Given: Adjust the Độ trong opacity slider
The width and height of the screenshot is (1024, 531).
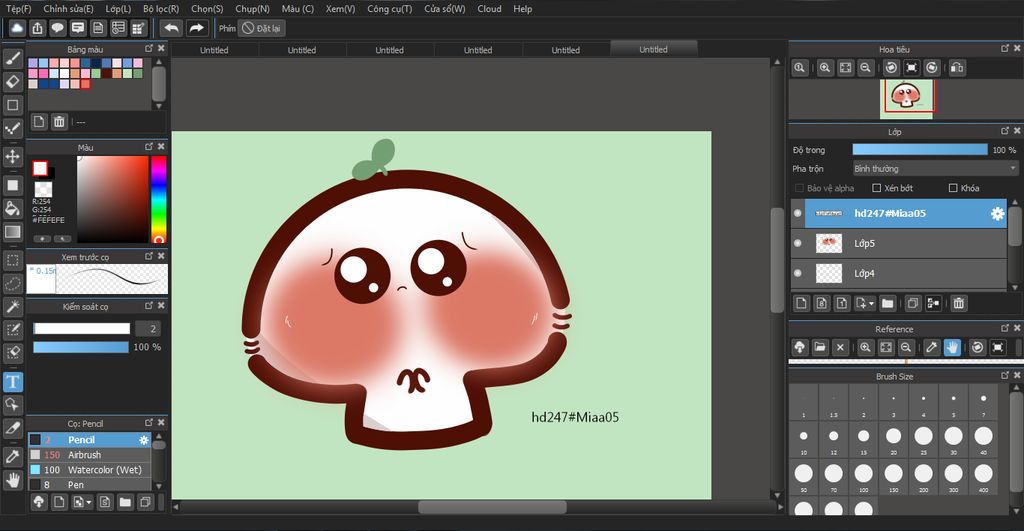Looking at the screenshot, I should click(x=920, y=150).
